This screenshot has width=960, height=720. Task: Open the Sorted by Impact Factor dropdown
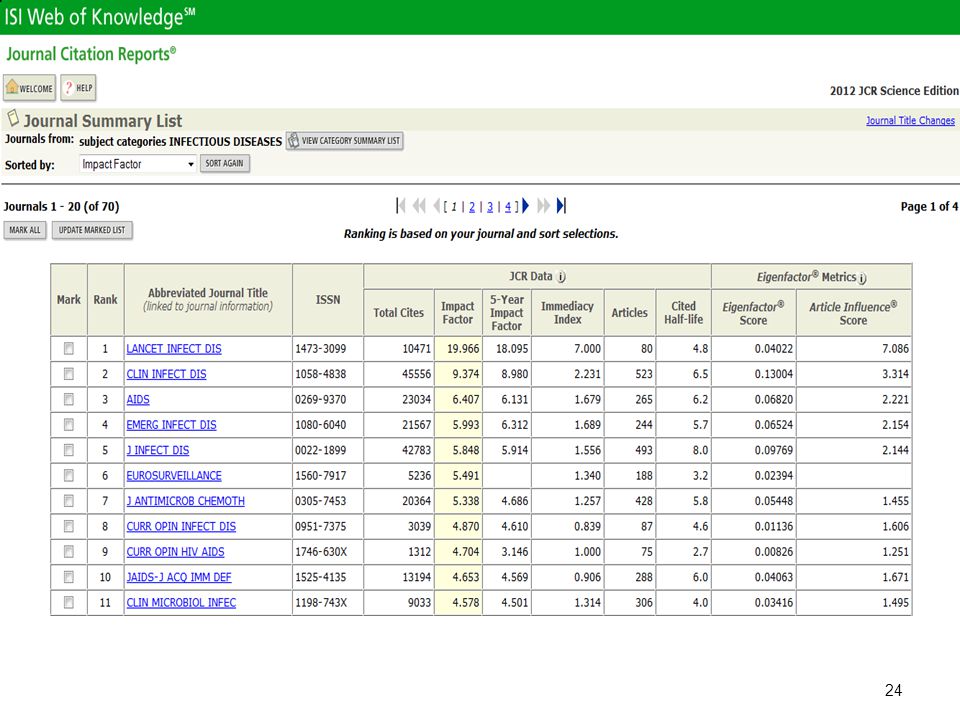coord(138,164)
